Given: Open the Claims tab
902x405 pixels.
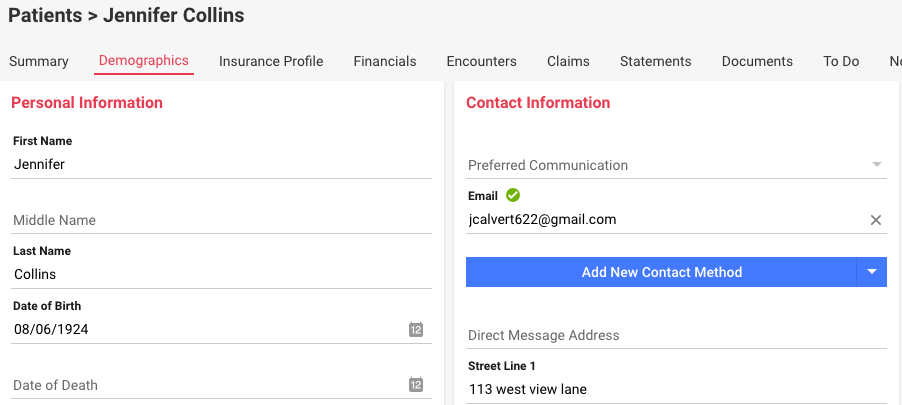Looking at the screenshot, I should pos(568,61).
